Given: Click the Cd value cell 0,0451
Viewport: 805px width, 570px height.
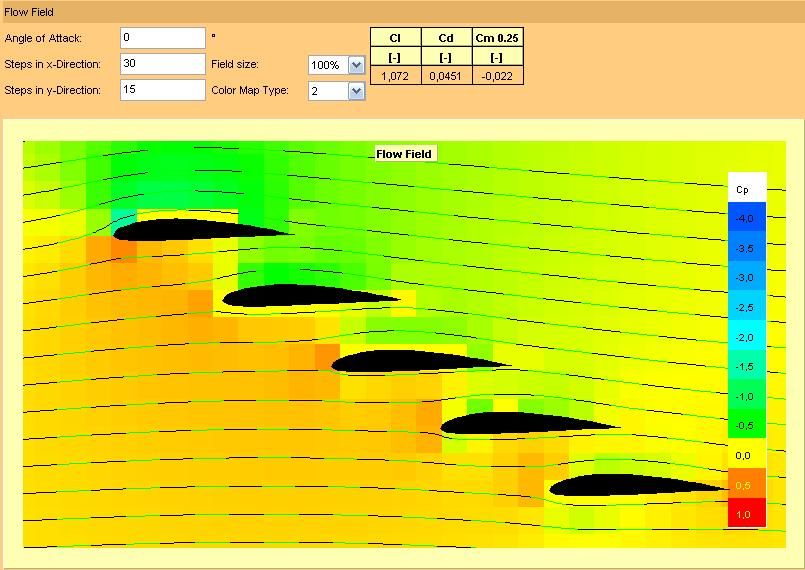Looking at the screenshot, I should pyautogui.click(x=446, y=76).
